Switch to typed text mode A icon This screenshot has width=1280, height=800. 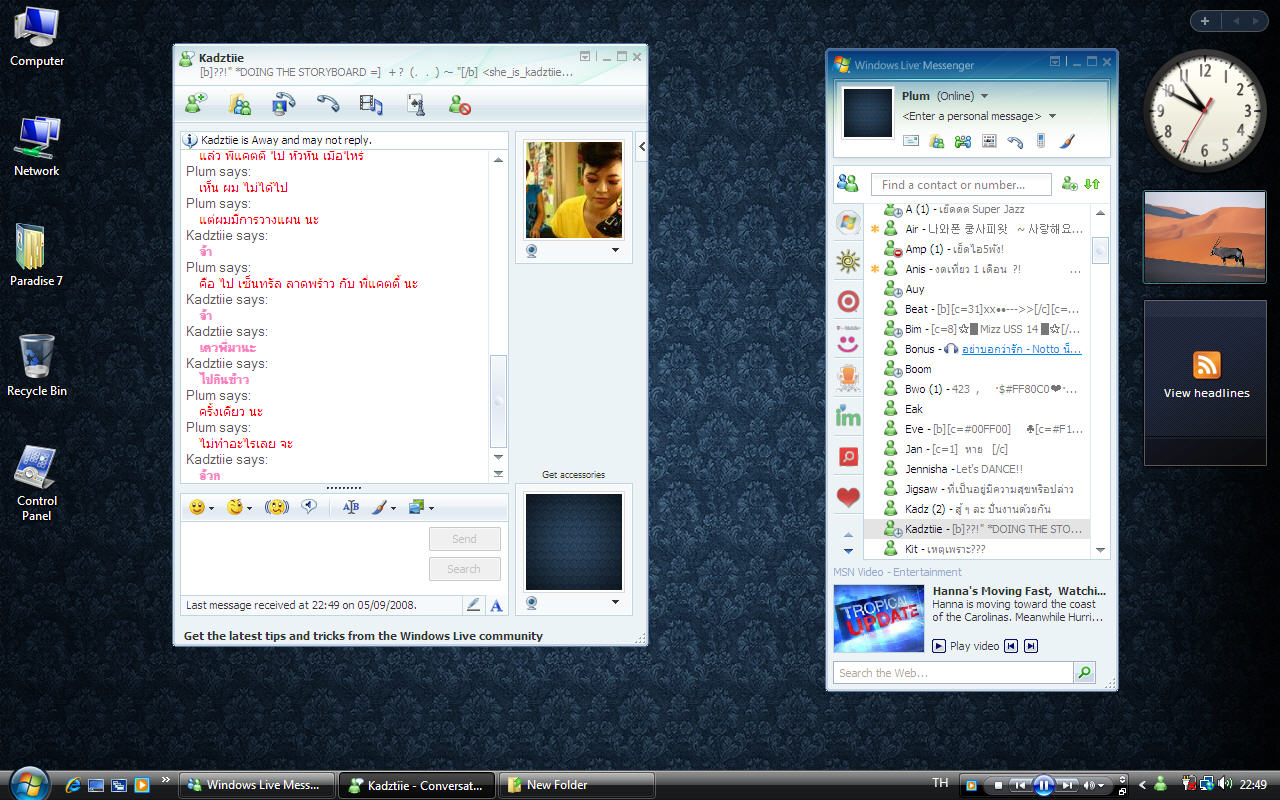[x=496, y=605]
